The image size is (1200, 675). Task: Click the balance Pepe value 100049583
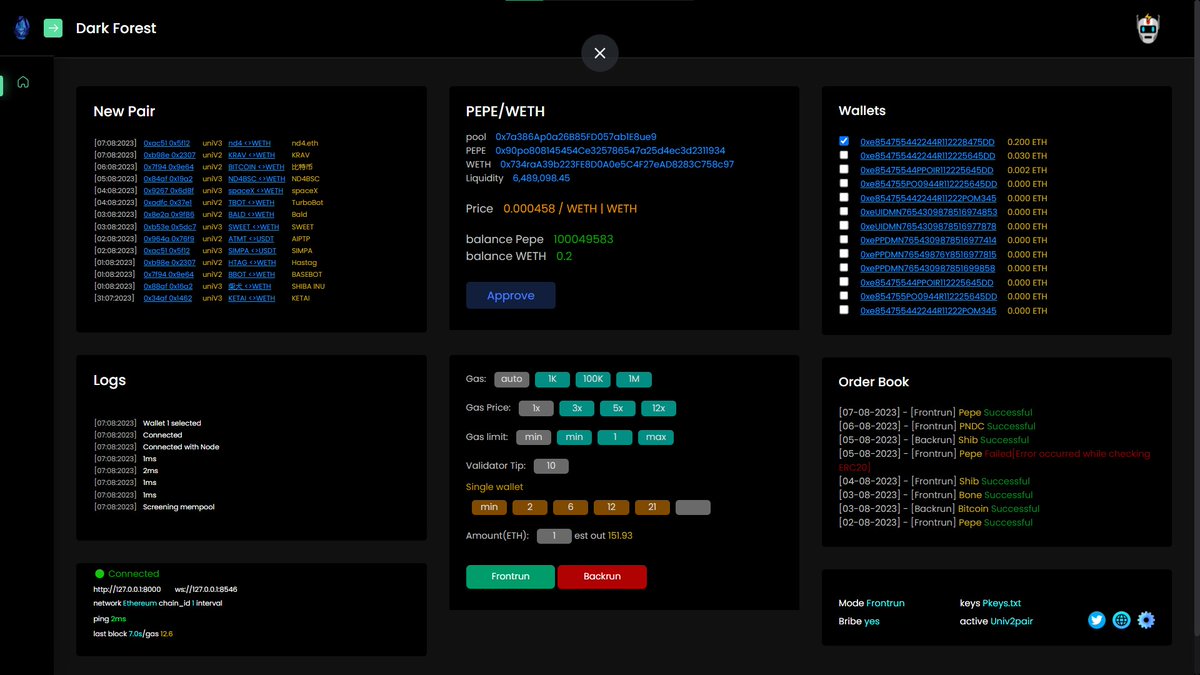coord(583,240)
